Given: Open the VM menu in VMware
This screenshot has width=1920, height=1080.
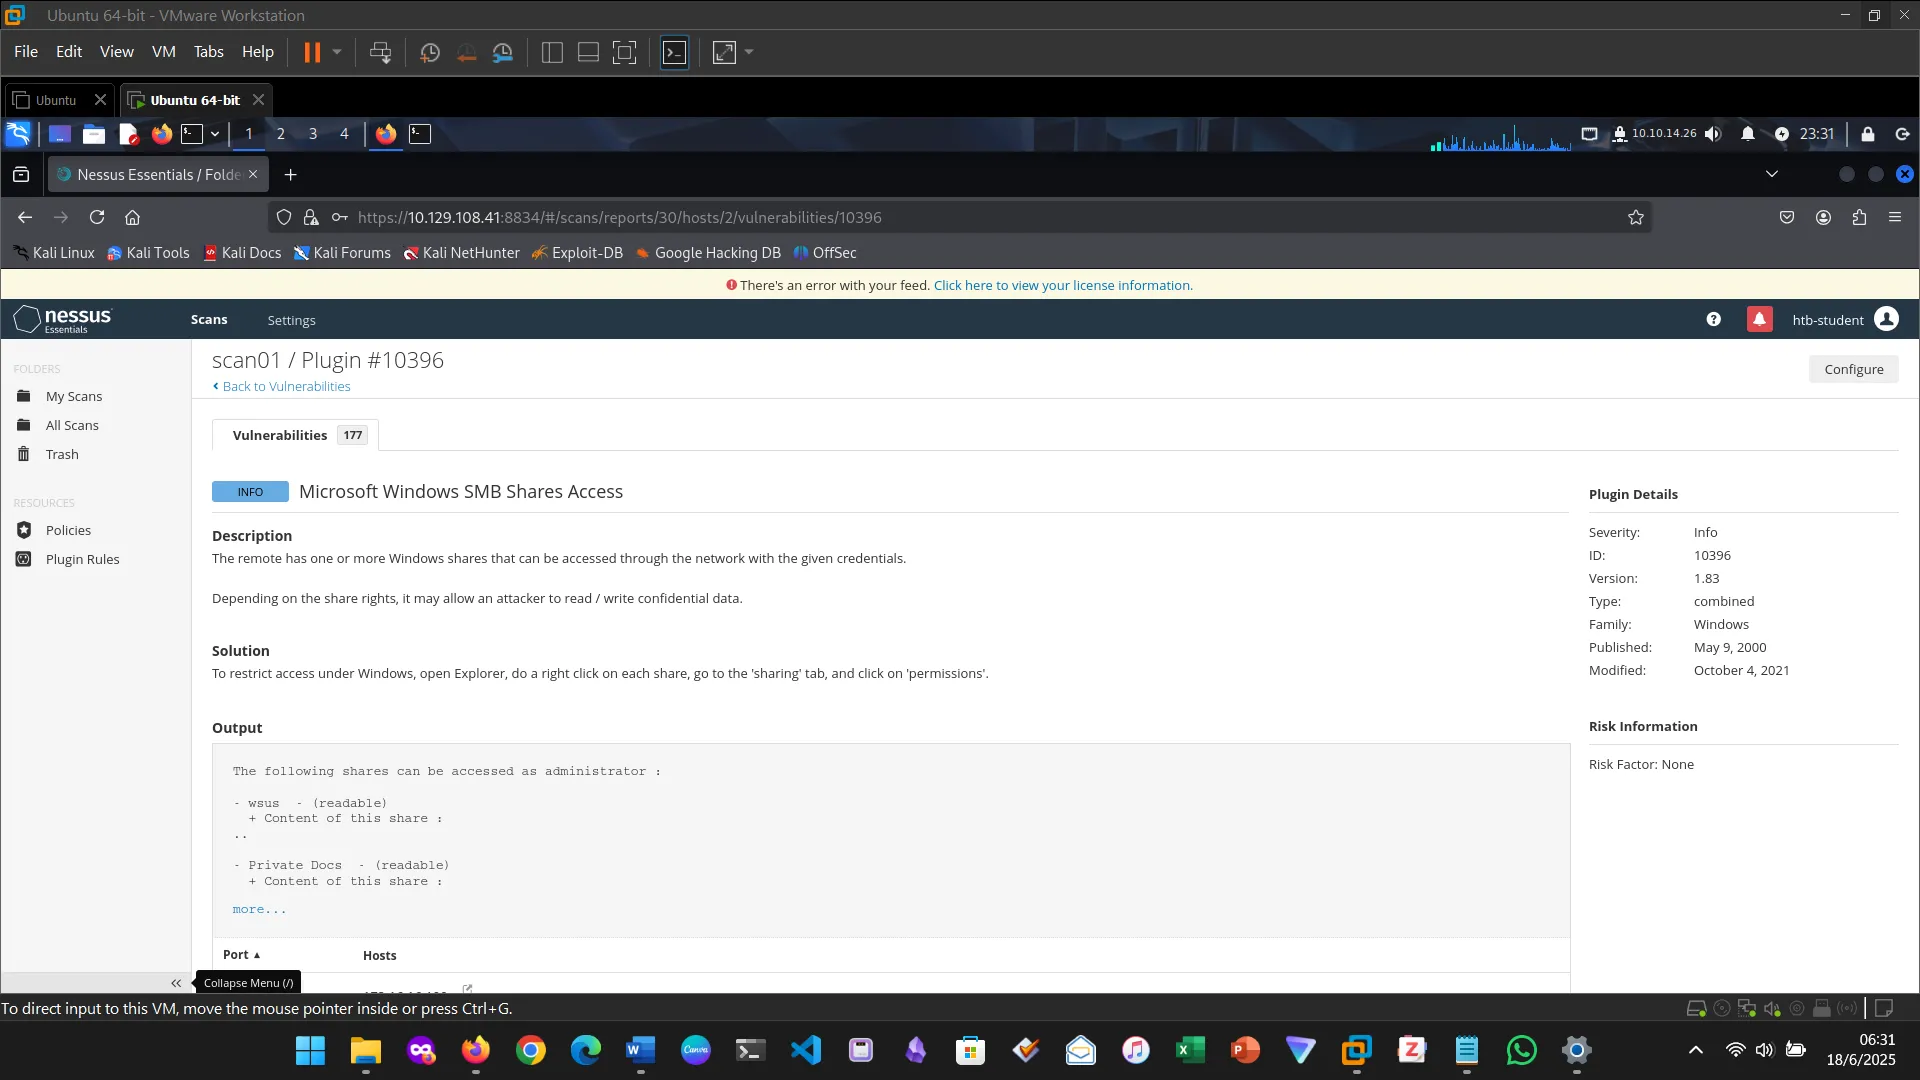Looking at the screenshot, I should point(163,52).
